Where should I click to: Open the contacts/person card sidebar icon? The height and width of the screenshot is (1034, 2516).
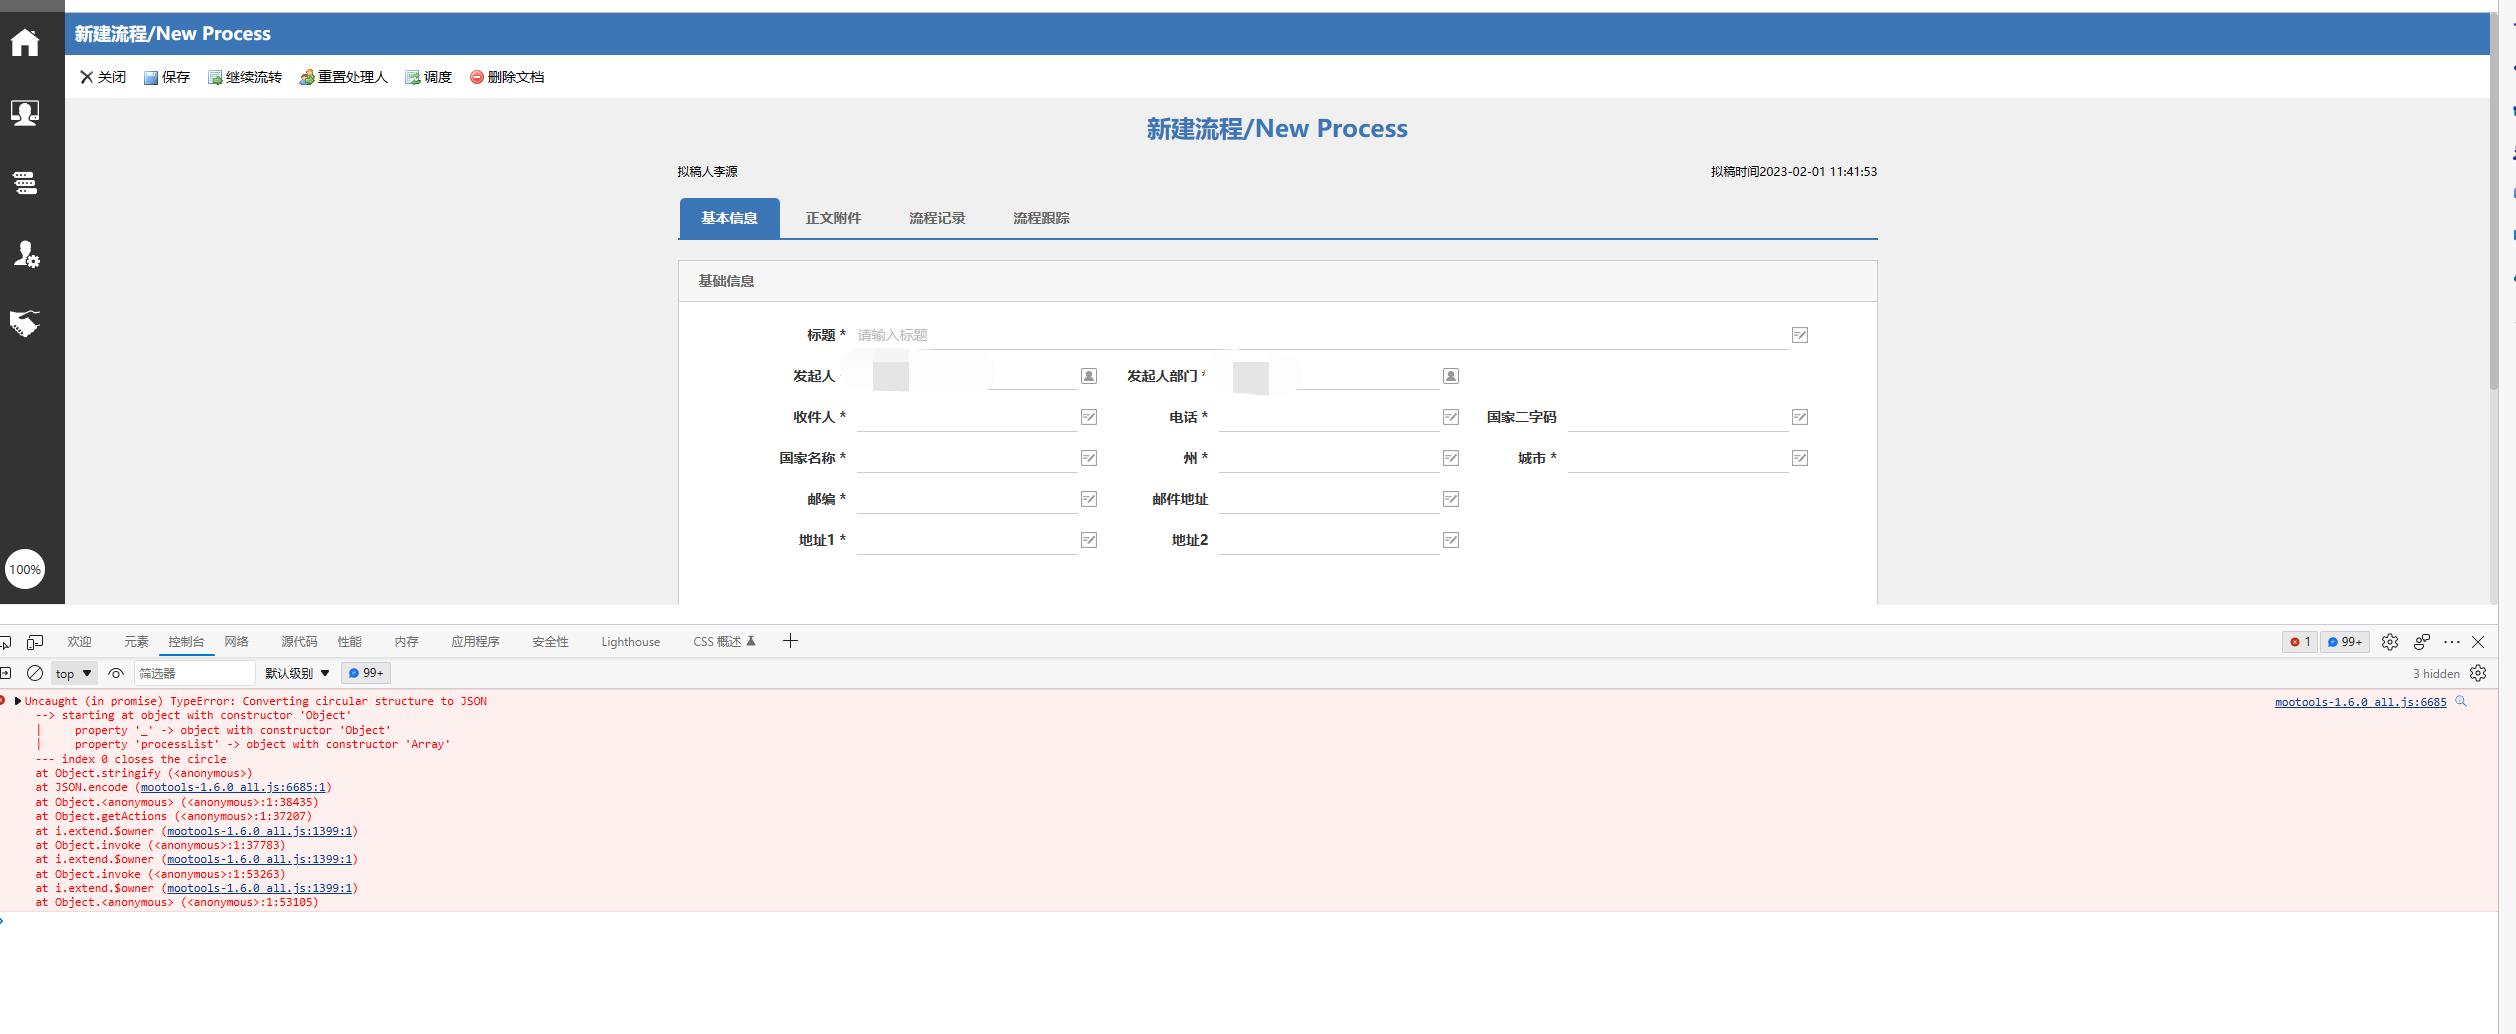[x=25, y=113]
